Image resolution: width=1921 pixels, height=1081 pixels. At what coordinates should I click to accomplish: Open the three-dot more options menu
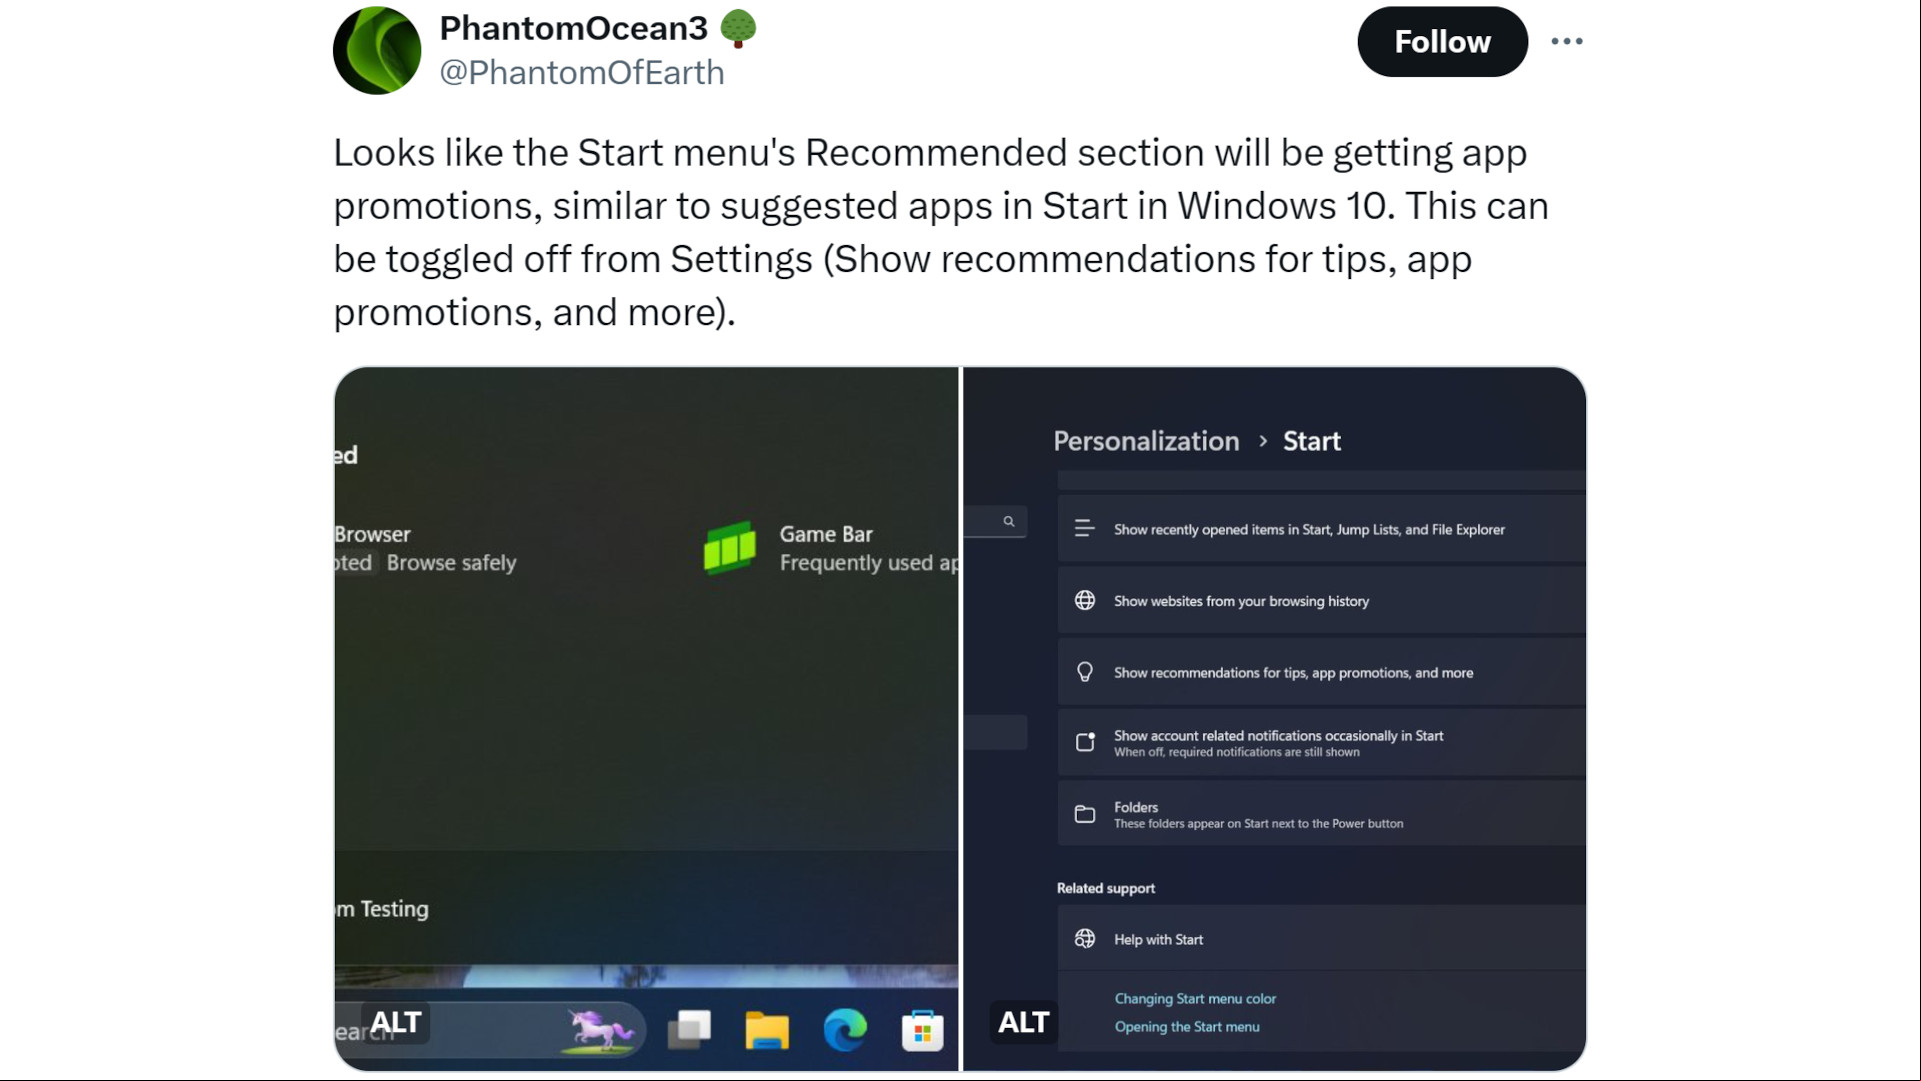tap(1566, 41)
